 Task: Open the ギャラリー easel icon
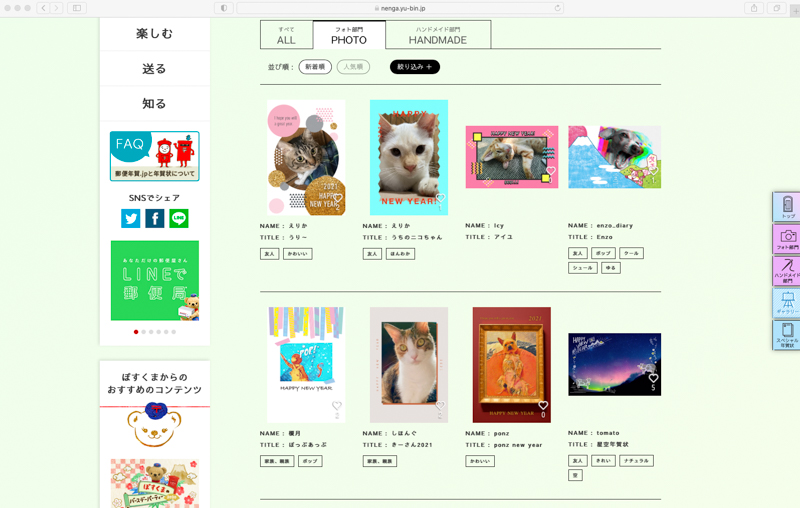click(x=787, y=302)
